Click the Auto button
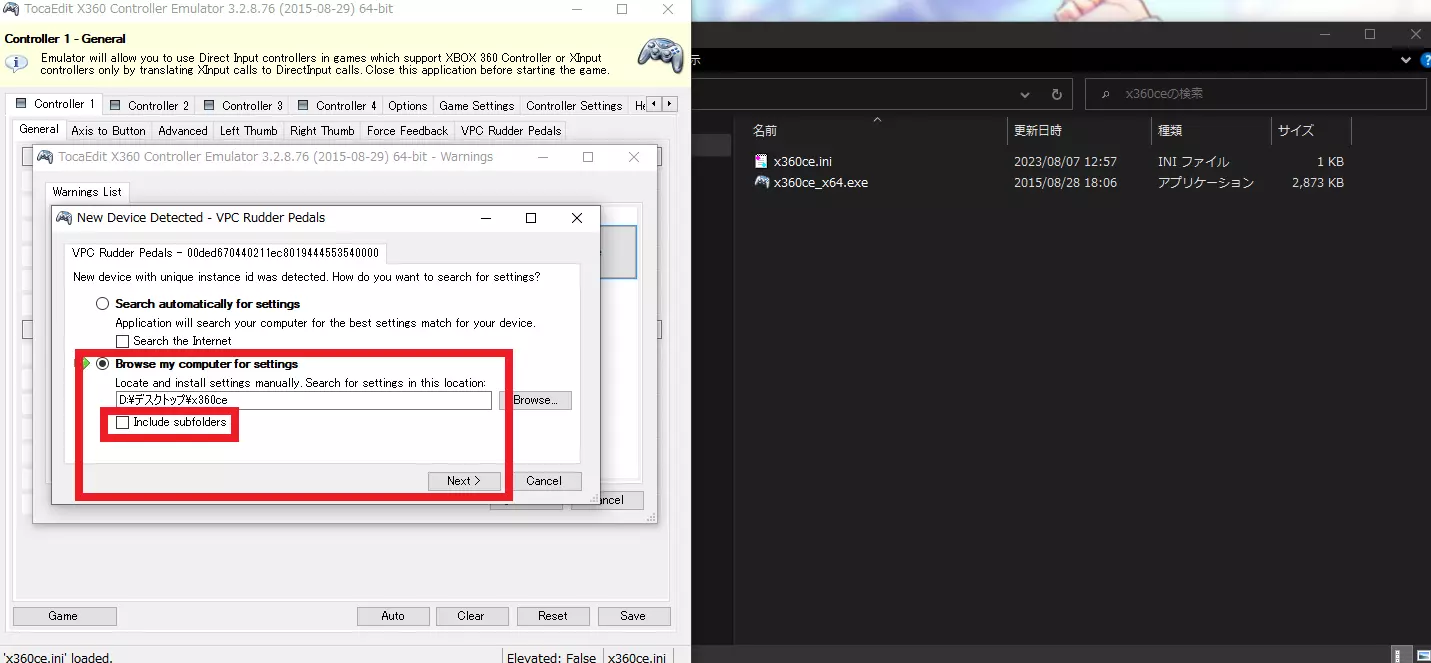 [x=393, y=616]
